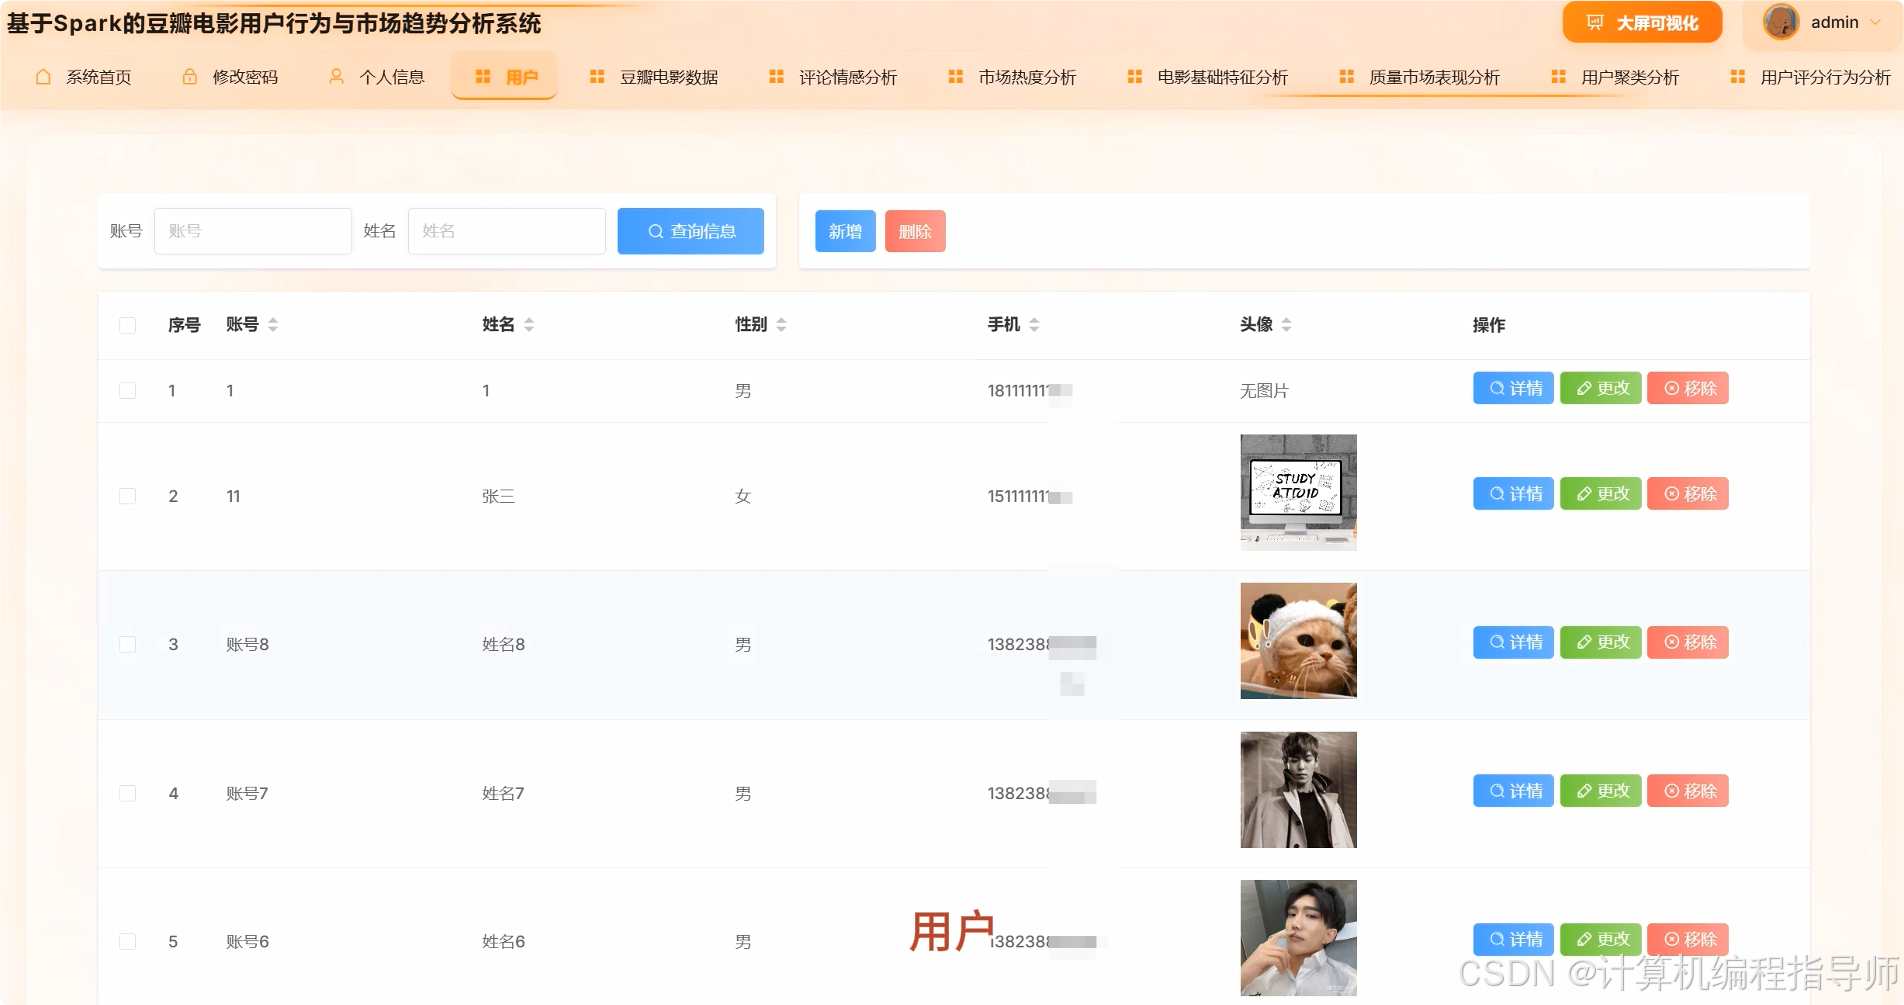Click the home icon beside 系统首页

point(42,76)
